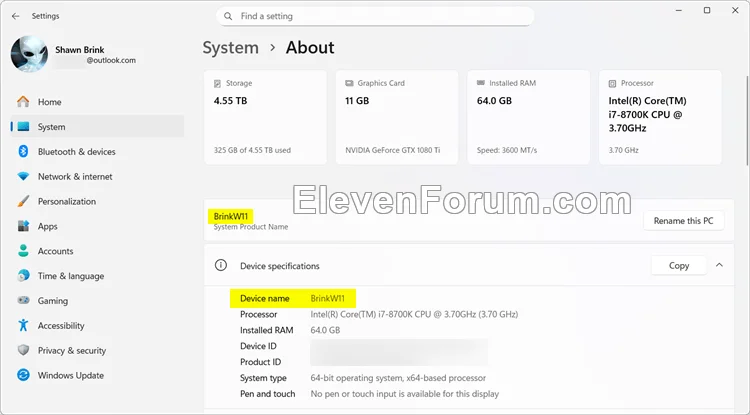This screenshot has width=750, height=415.
Task: Click the Storage card icon
Action: click(x=217, y=83)
